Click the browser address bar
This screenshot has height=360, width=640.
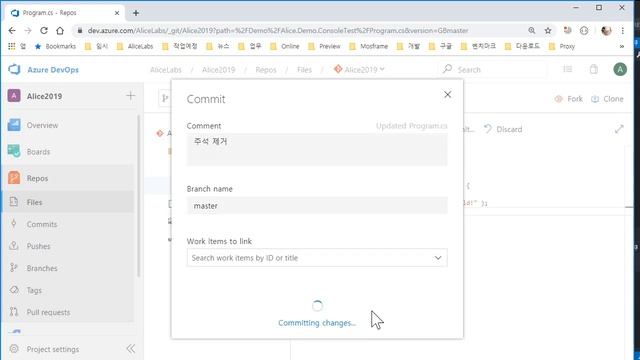point(278,31)
